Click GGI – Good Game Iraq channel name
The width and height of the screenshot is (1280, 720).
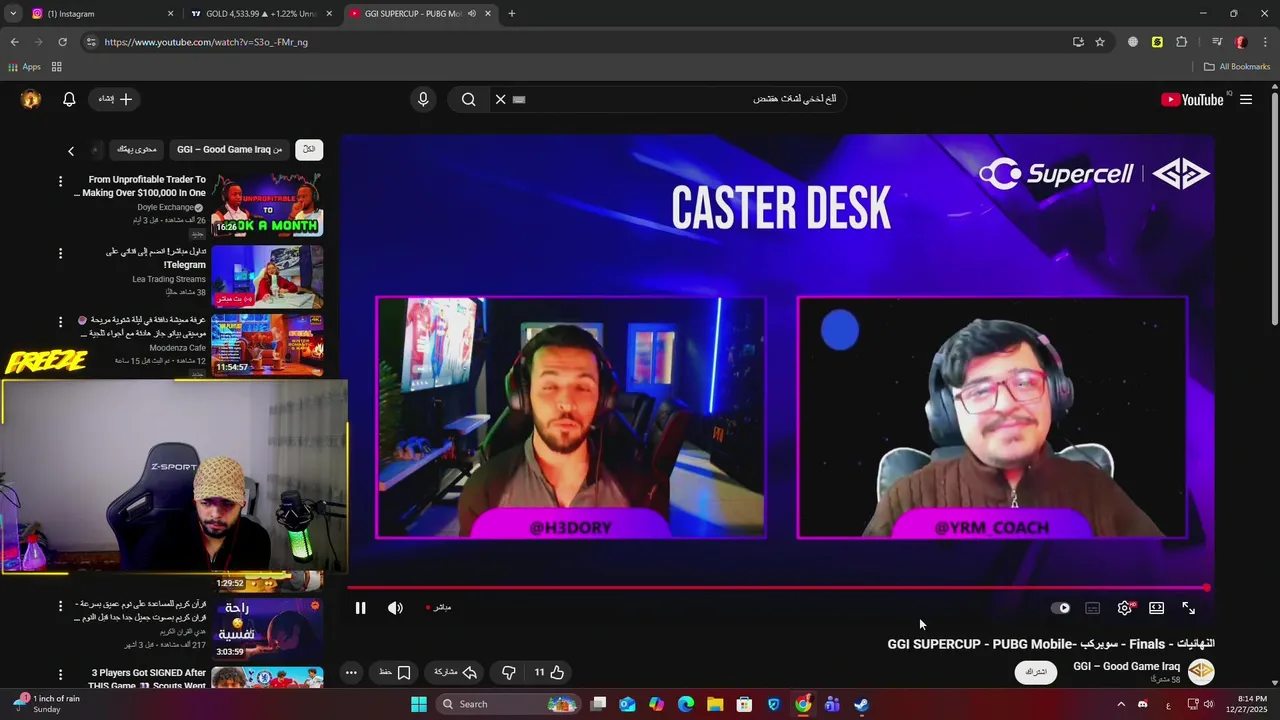(x=1126, y=667)
